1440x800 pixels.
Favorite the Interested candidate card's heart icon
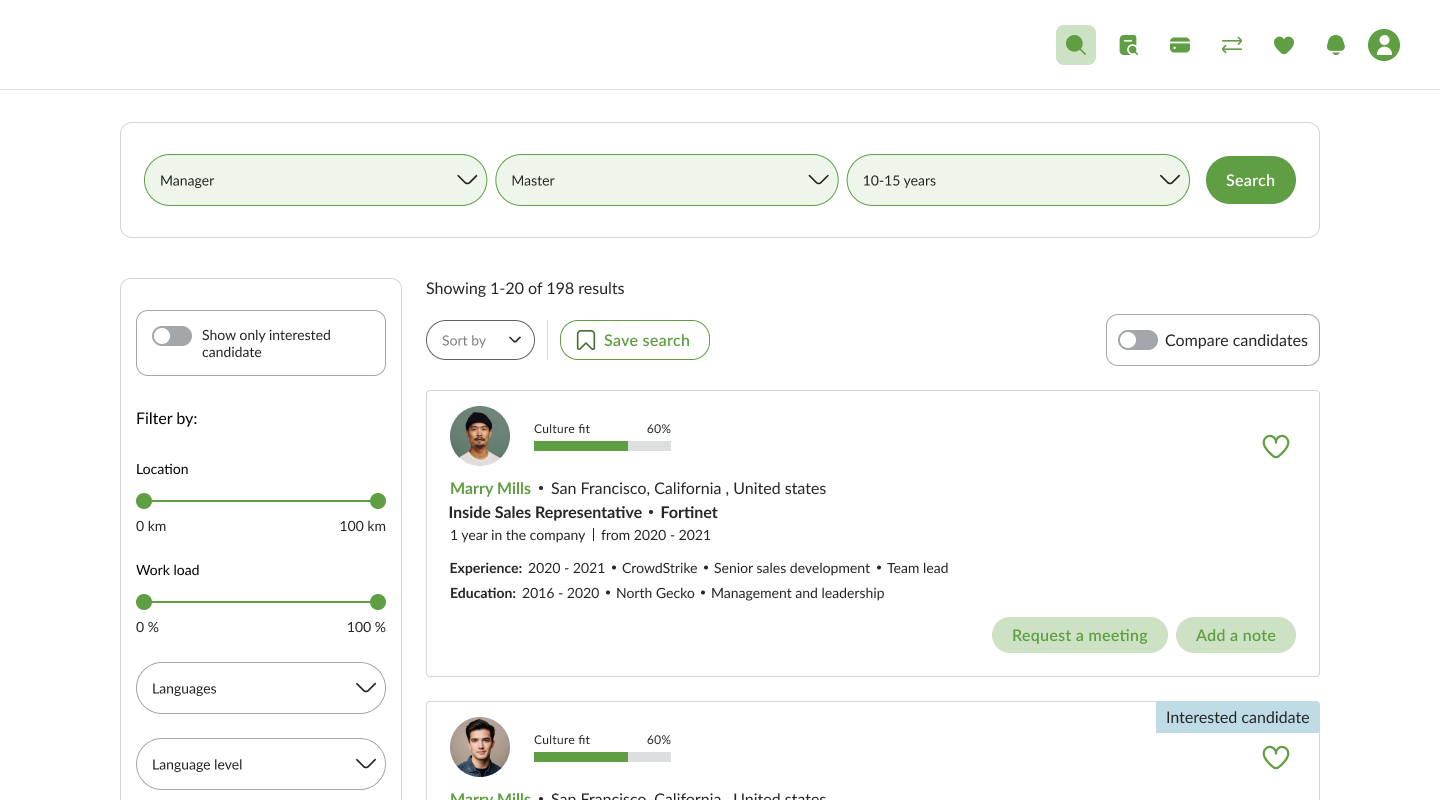point(1275,758)
